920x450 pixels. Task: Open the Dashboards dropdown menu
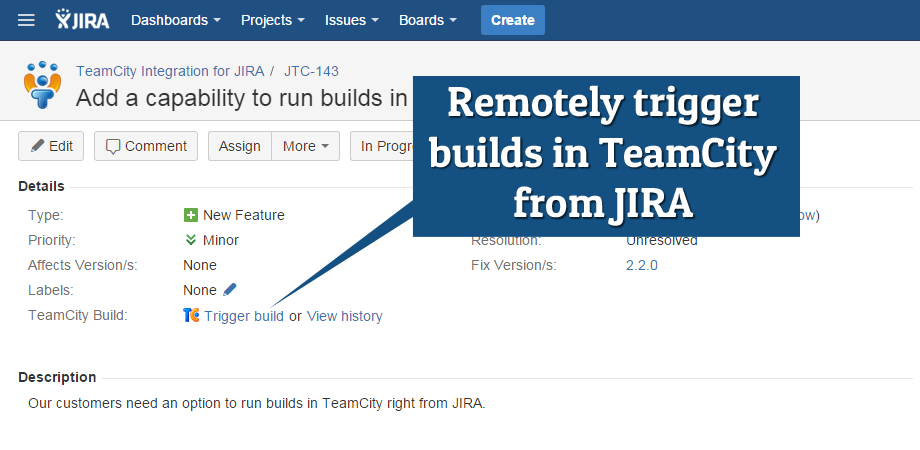pos(175,20)
